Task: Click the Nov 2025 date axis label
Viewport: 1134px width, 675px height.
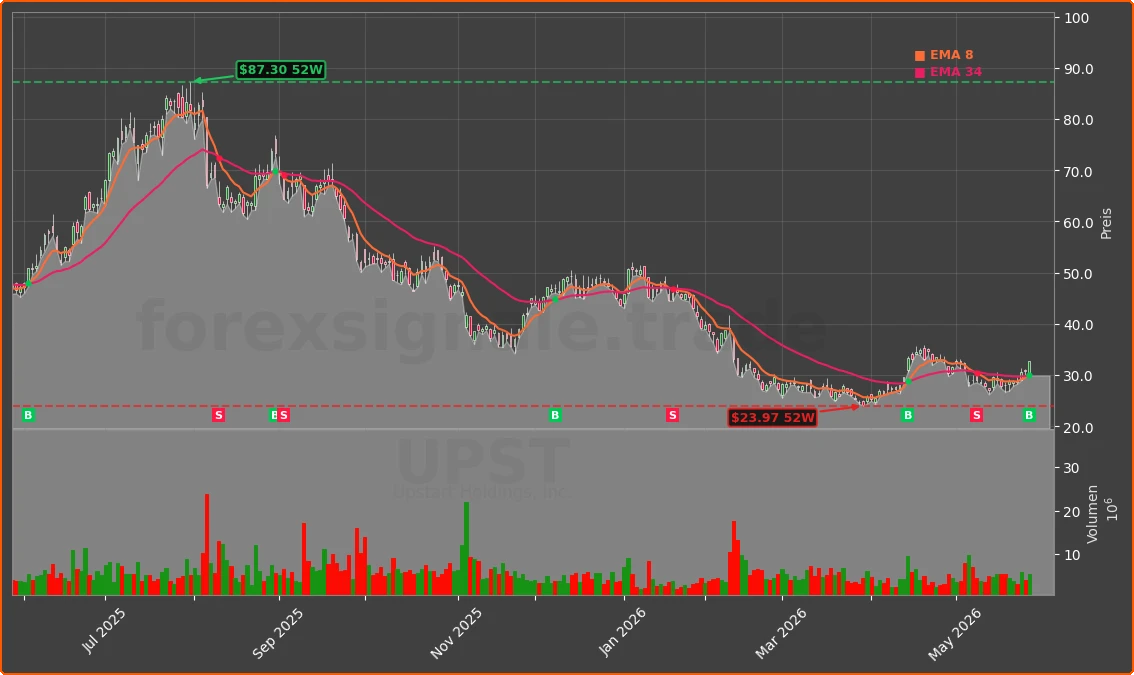Action: [456, 634]
